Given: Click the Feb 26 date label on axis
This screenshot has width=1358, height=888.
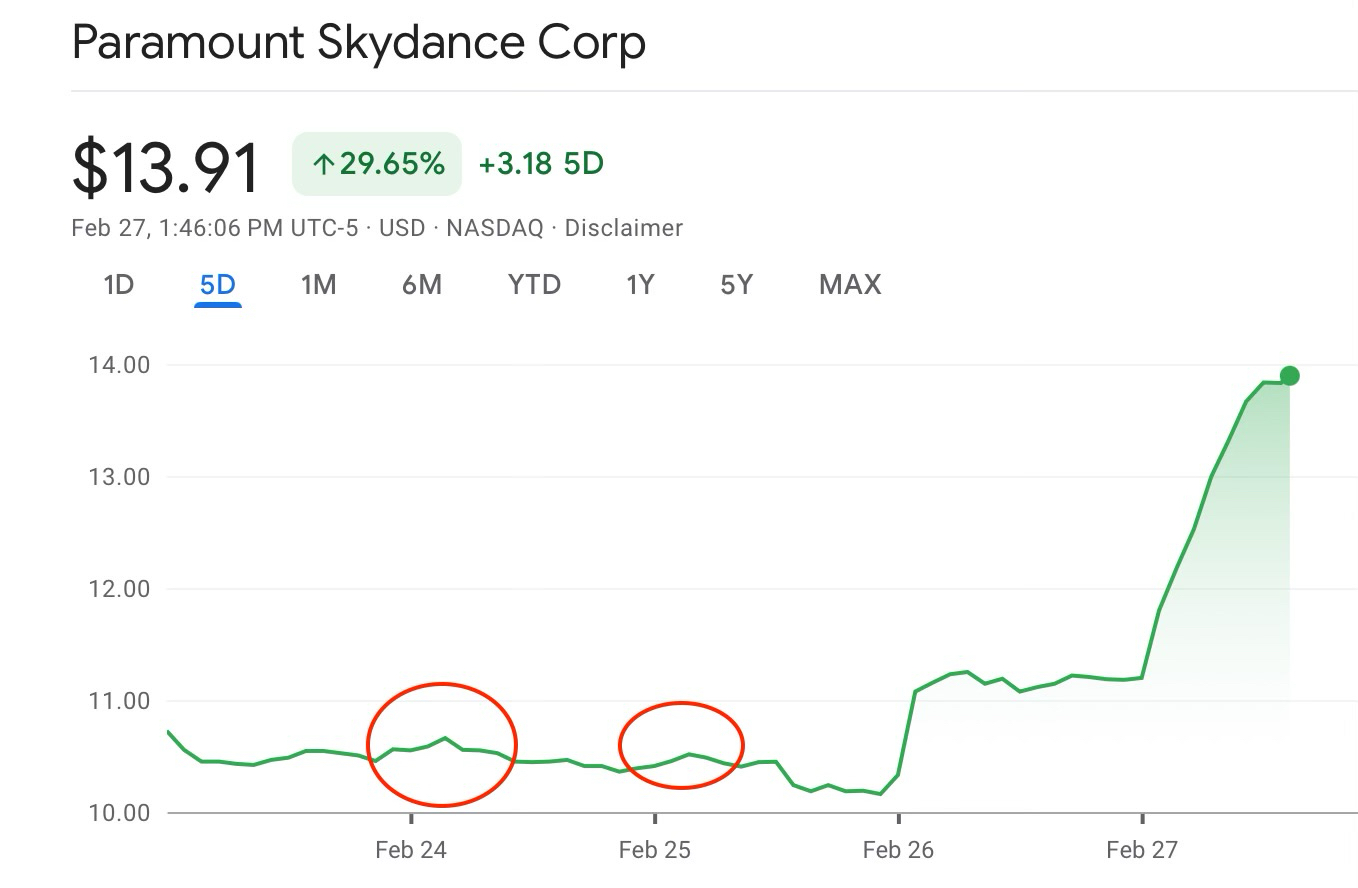Looking at the screenshot, I should (897, 850).
